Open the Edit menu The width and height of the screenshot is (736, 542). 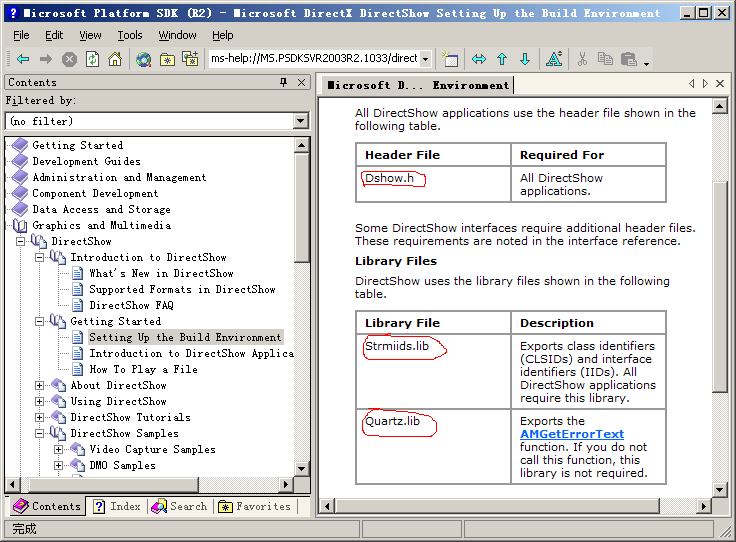(54, 35)
